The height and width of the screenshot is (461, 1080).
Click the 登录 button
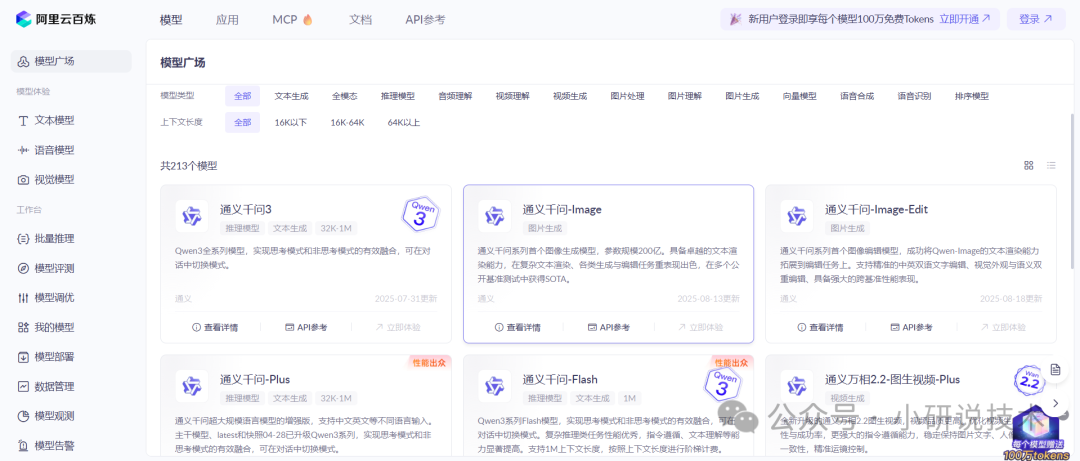1036,19
